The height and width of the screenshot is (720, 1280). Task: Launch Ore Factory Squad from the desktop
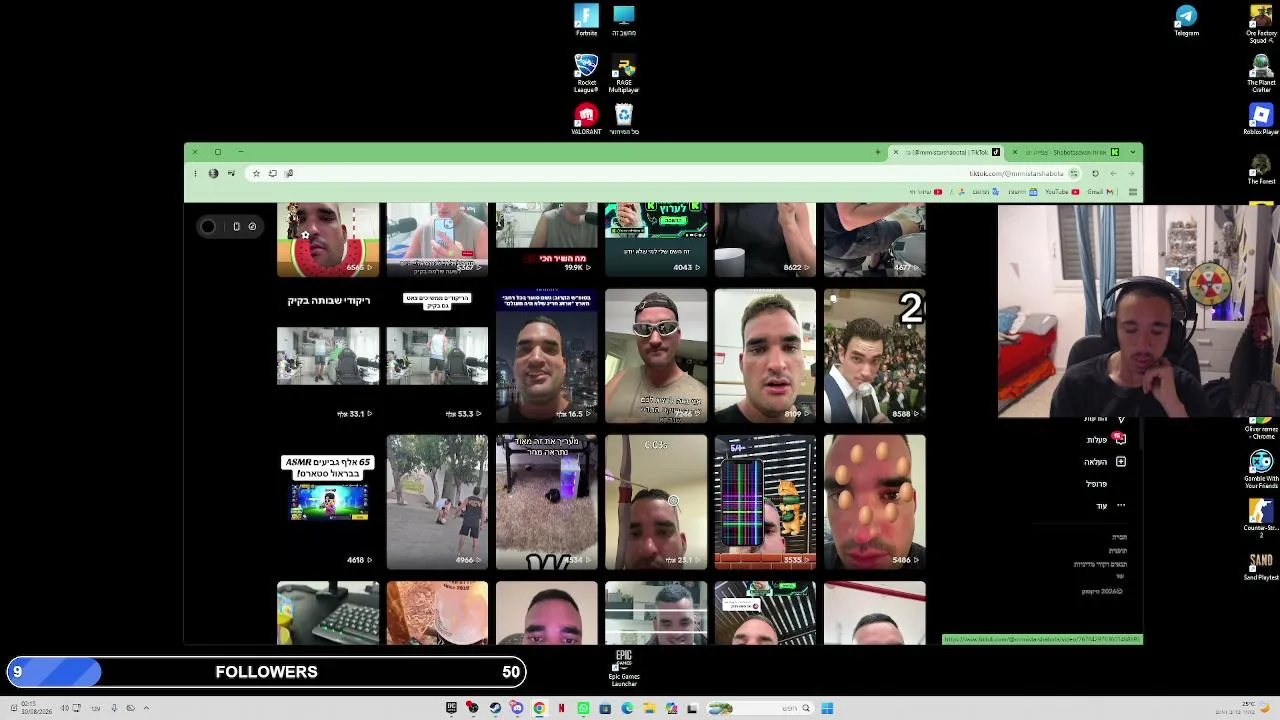(1260, 24)
